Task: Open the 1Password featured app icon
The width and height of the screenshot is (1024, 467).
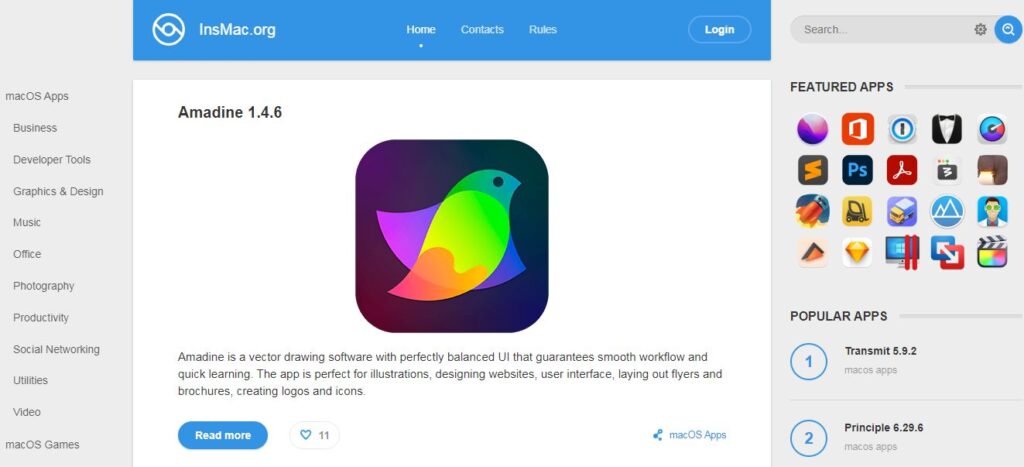Action: (902, 129)
